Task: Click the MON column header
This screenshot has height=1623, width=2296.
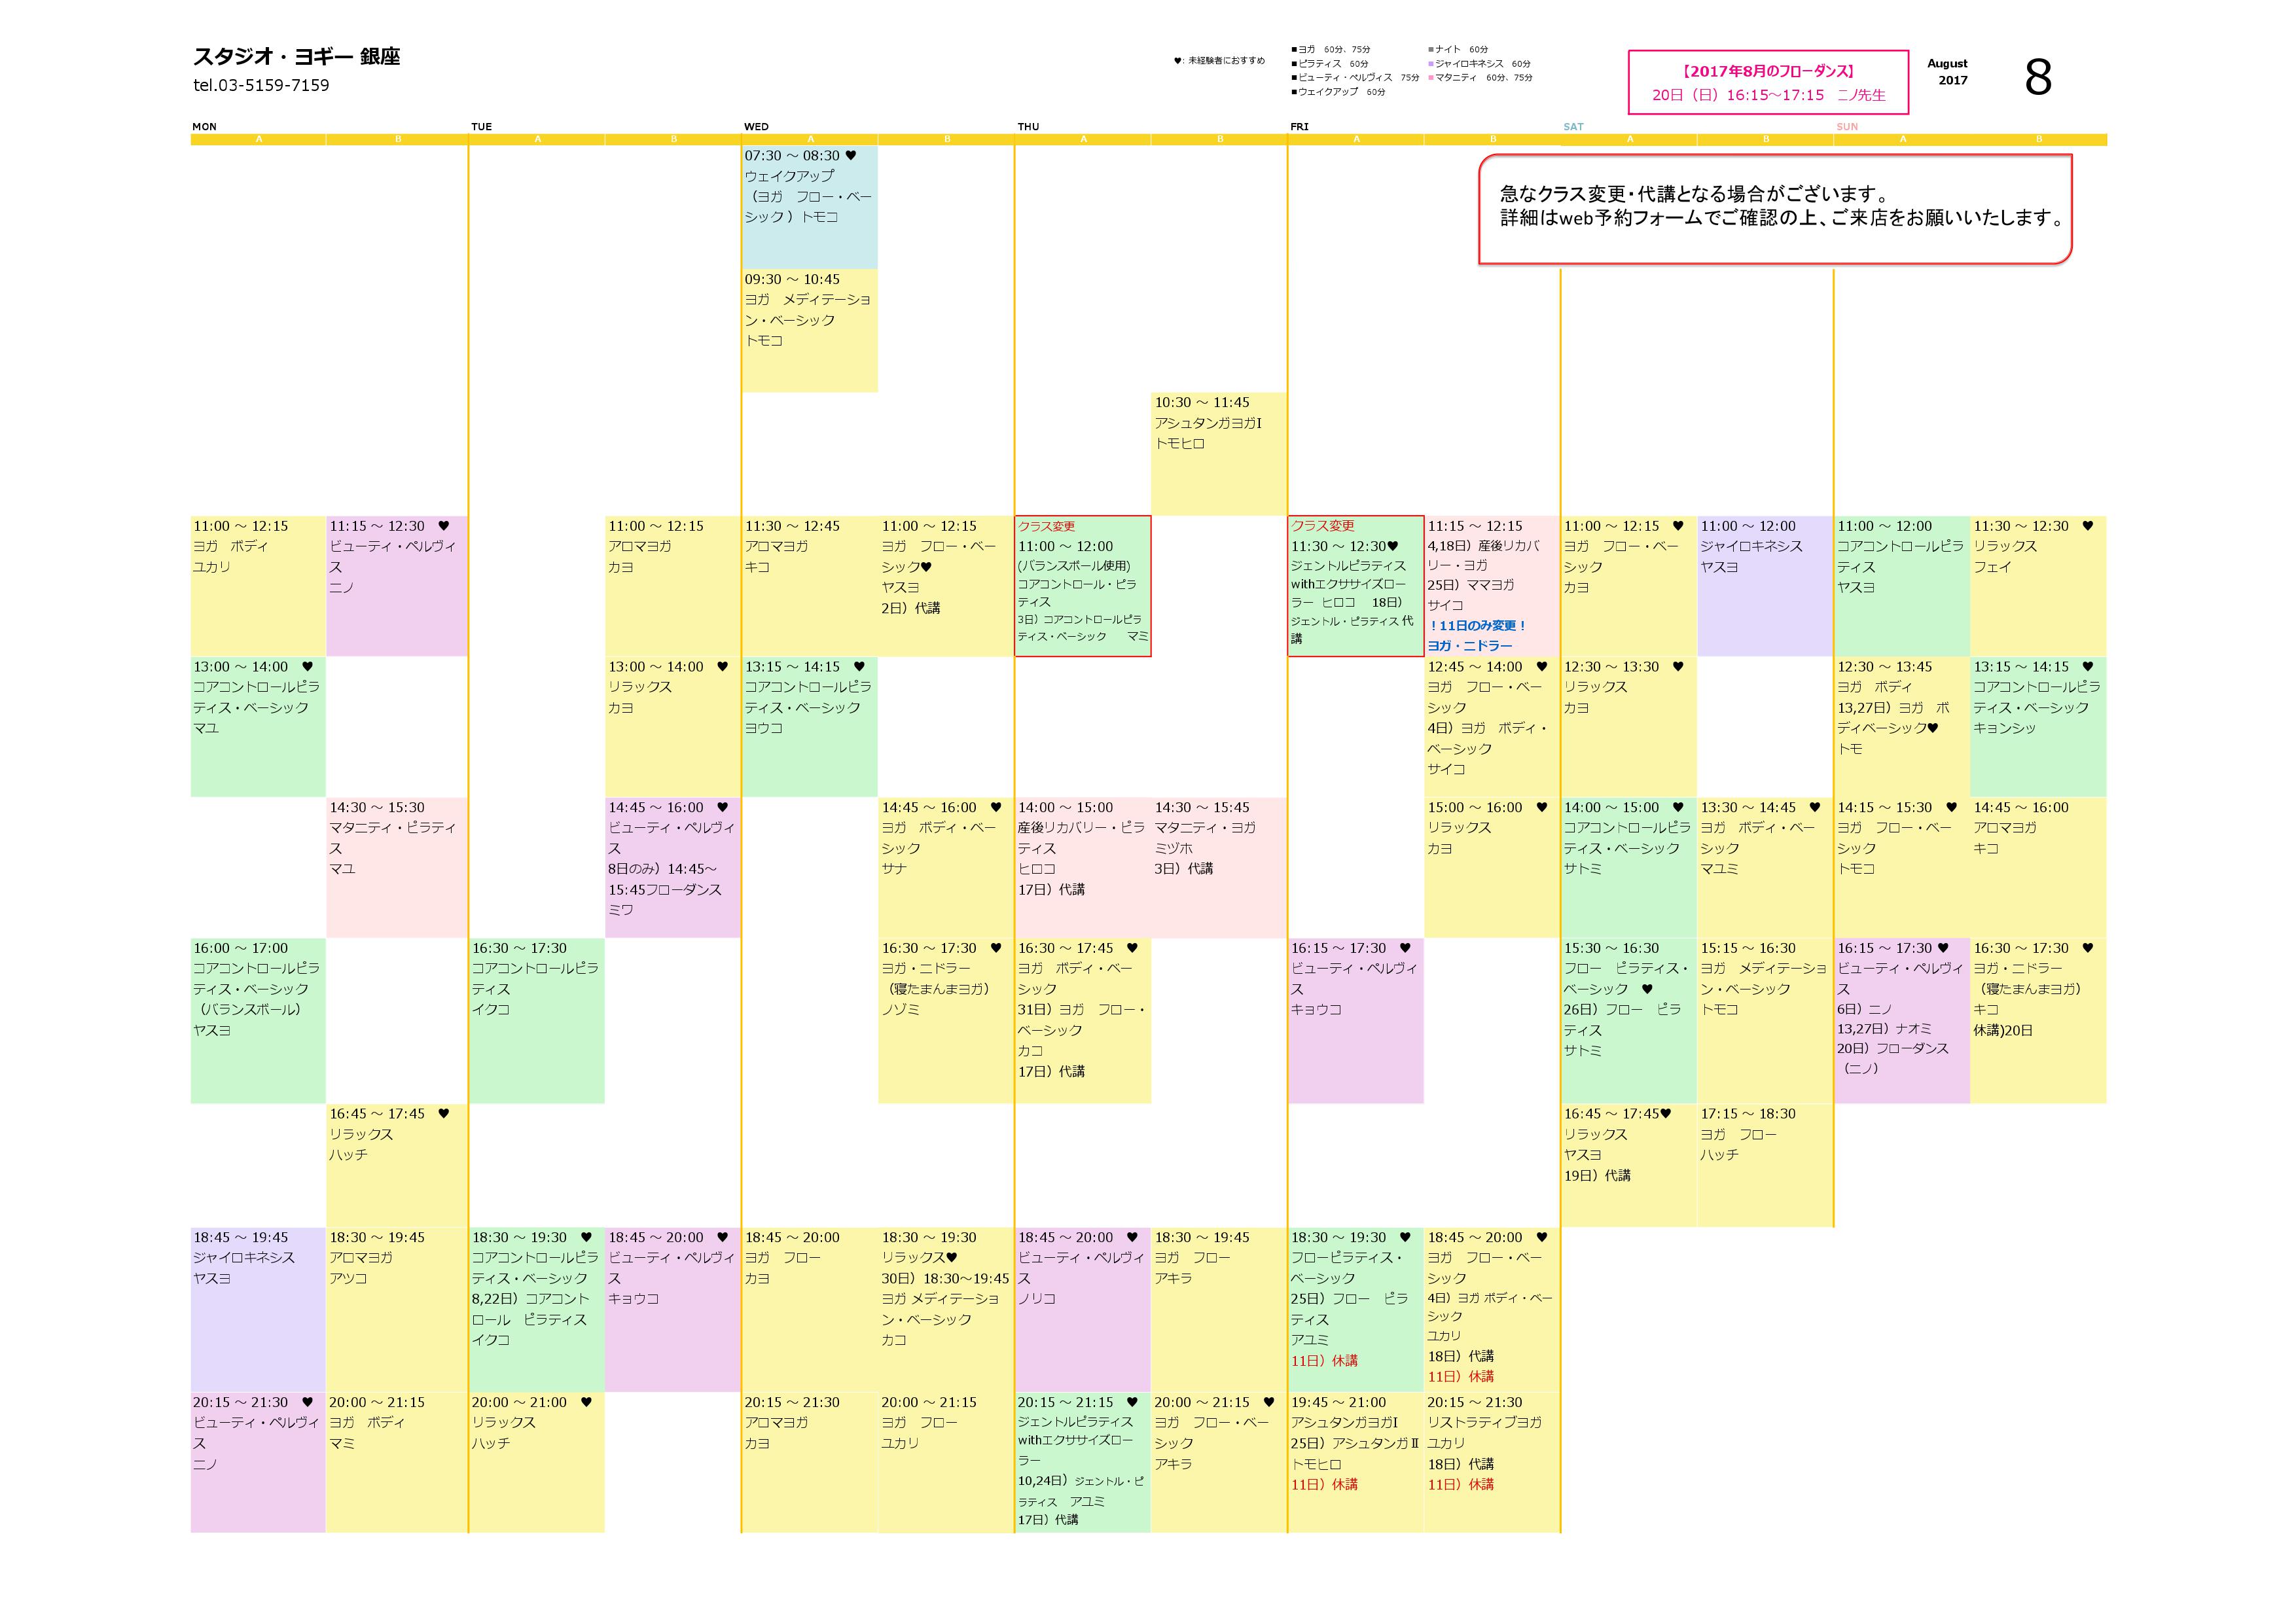Action: click(204, 127)
